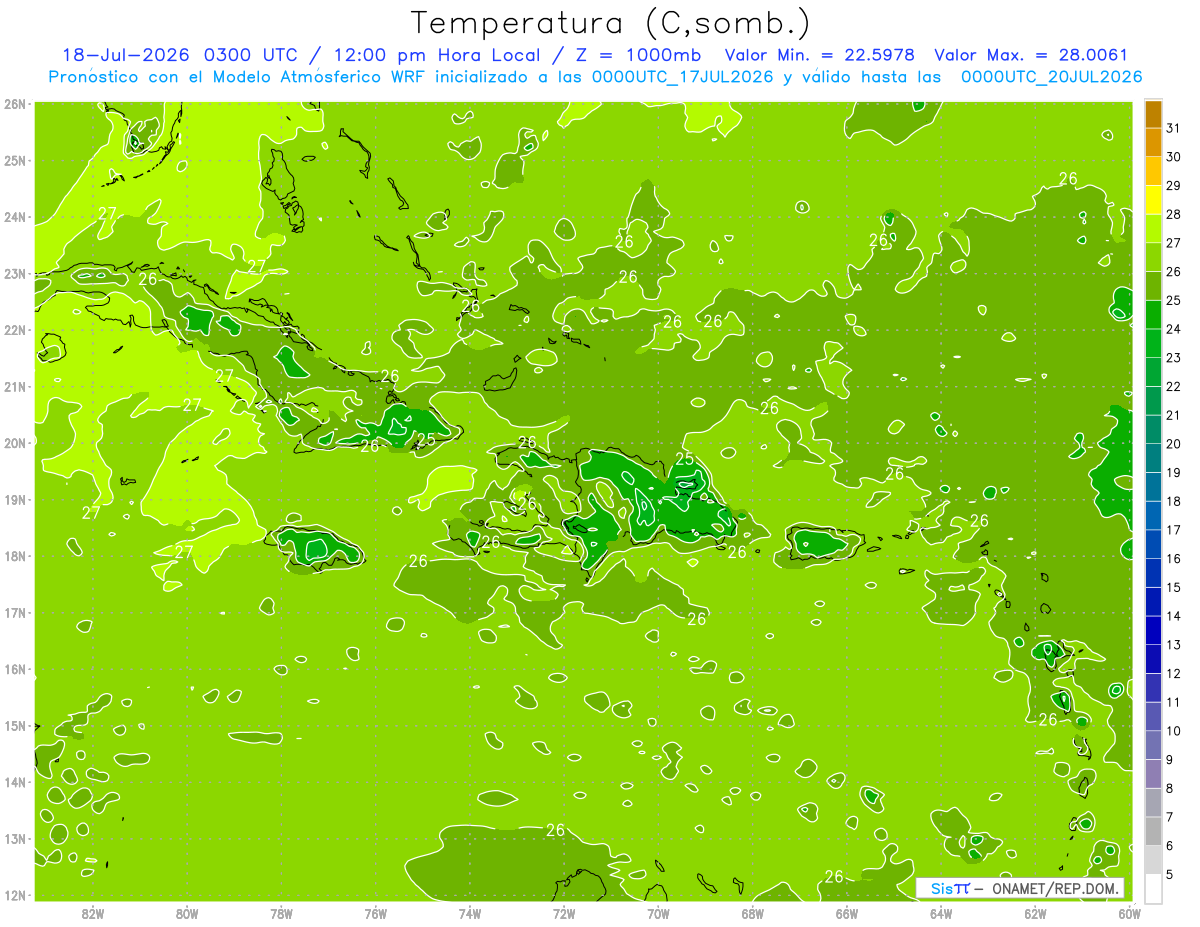Click the colorbar scale label '5'

[x=1169, y=874]
